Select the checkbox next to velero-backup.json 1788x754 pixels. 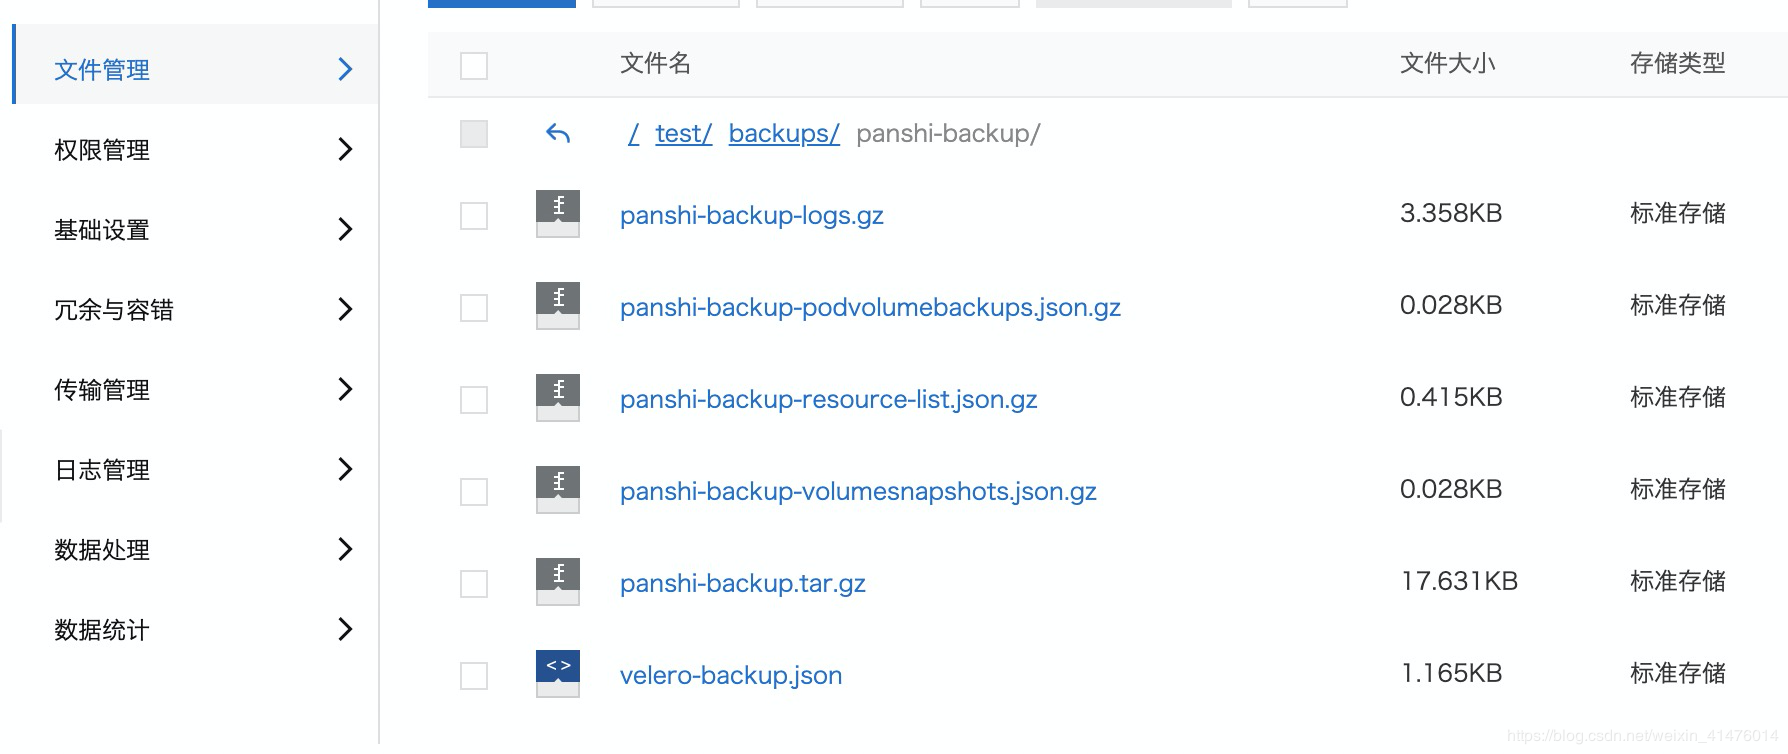tap(474, 676)
